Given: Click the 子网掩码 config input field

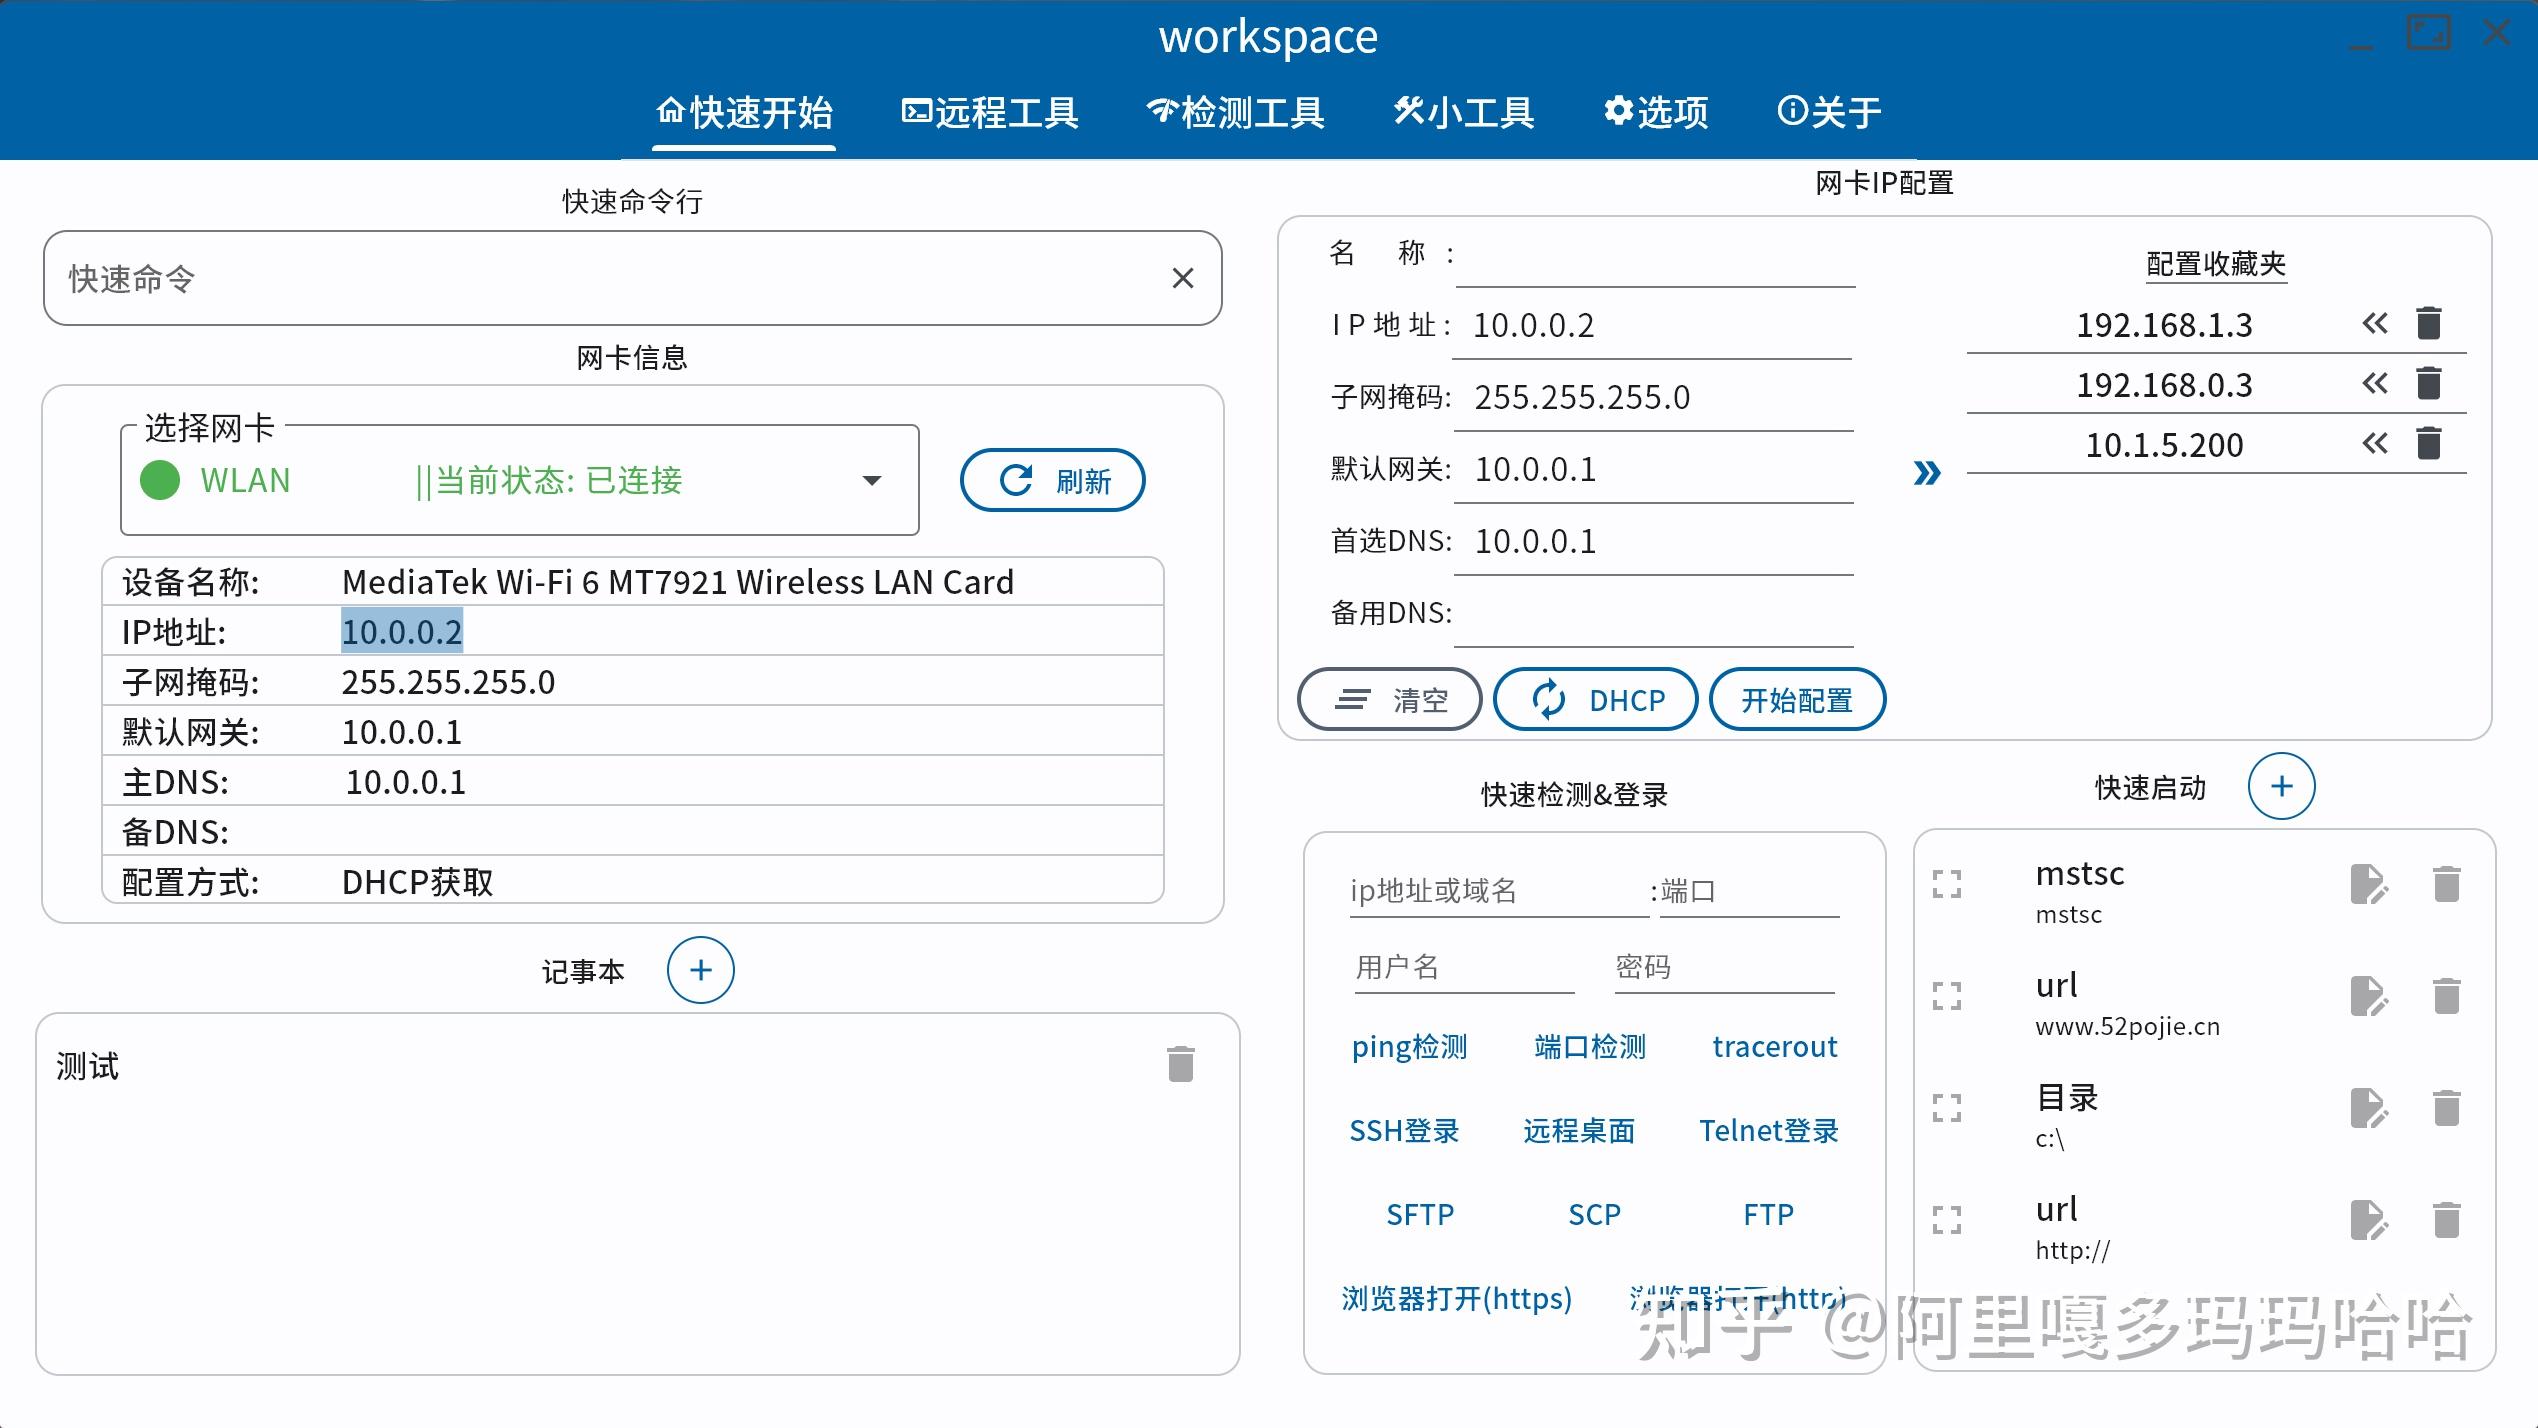Looking at the screenshot, I should (1653, 398).
